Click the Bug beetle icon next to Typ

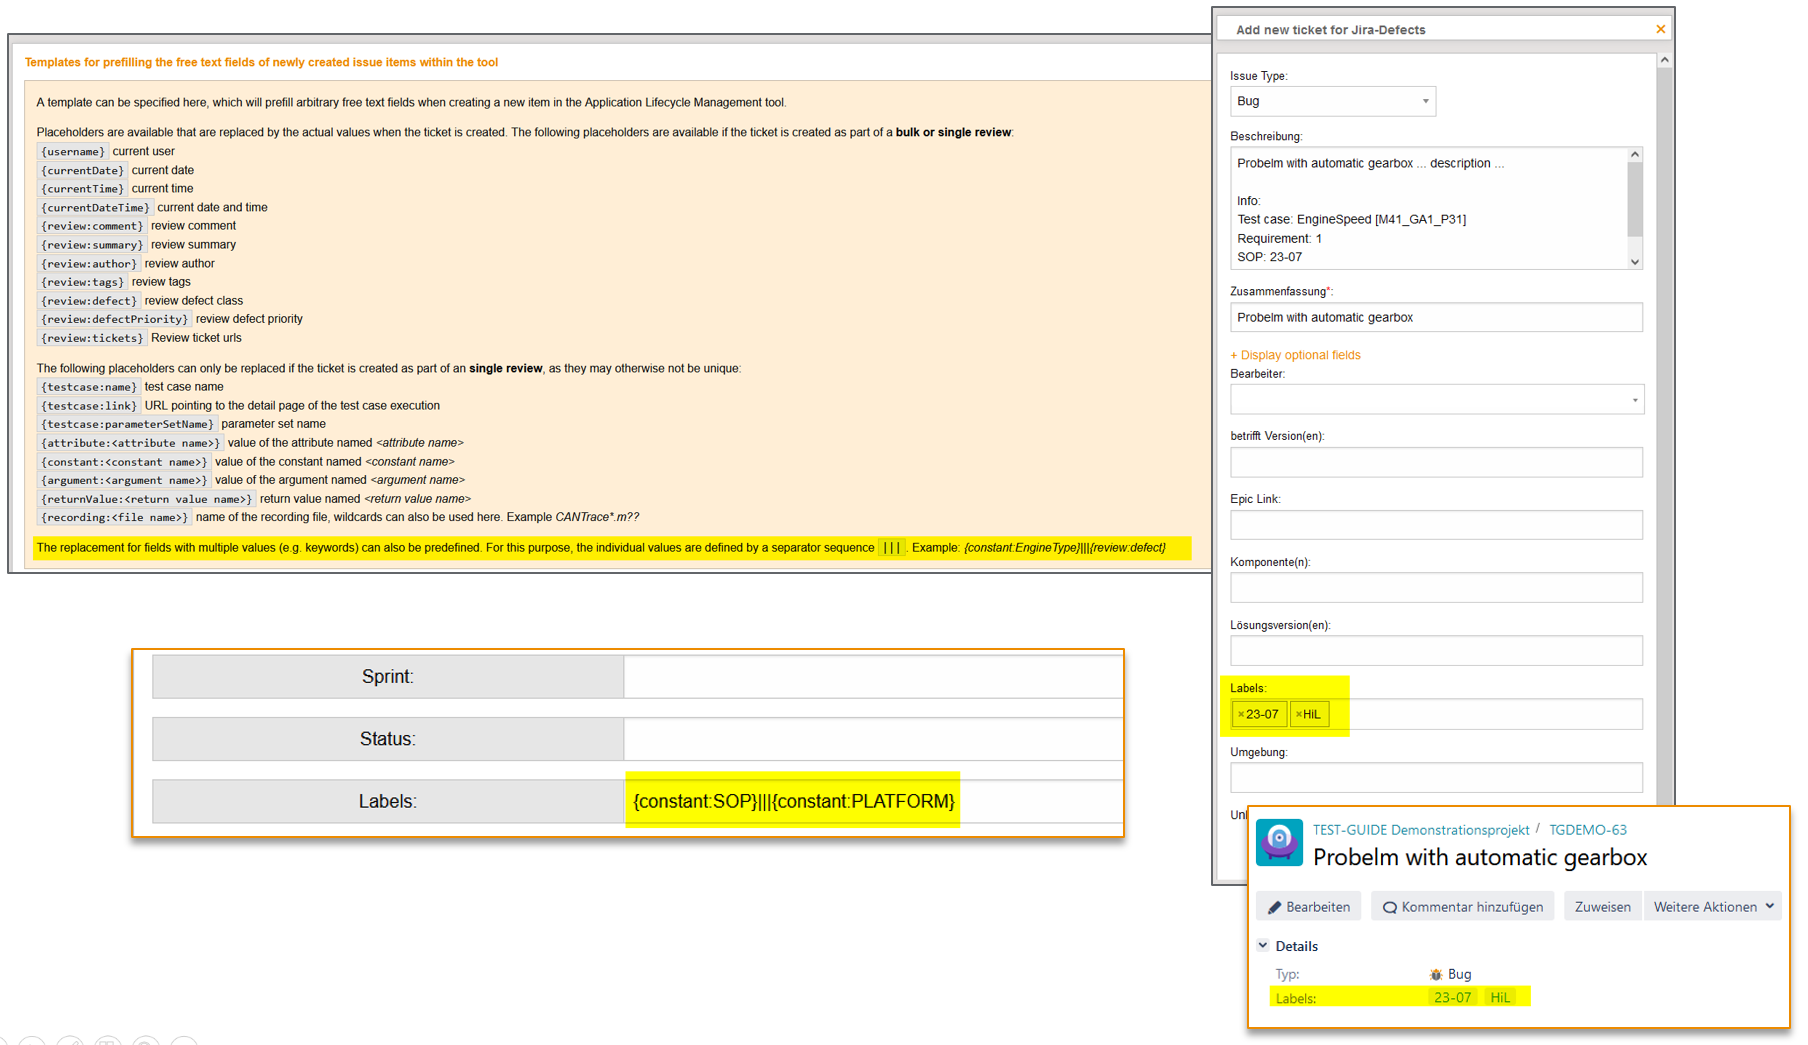click(x=1435, y=975)
